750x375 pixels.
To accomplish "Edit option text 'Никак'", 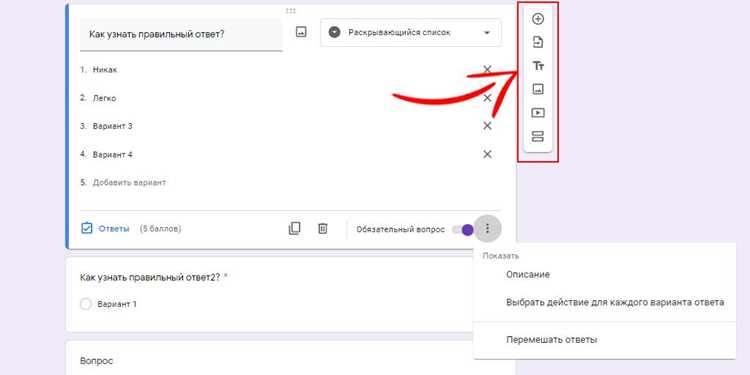I will pos(105,70).
